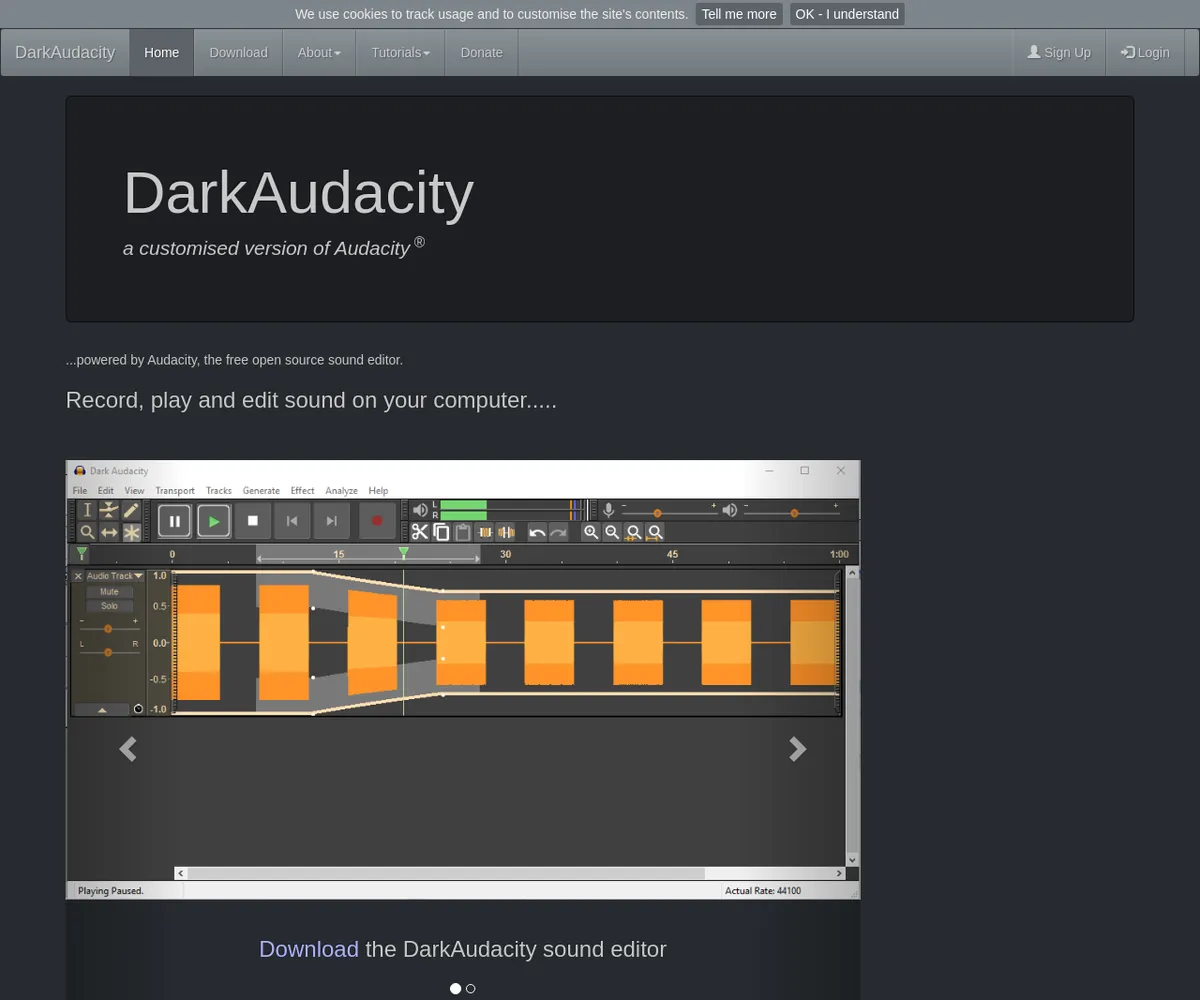Click the OK - I understand button
Screen dimensions: 1200x1000
846,14
